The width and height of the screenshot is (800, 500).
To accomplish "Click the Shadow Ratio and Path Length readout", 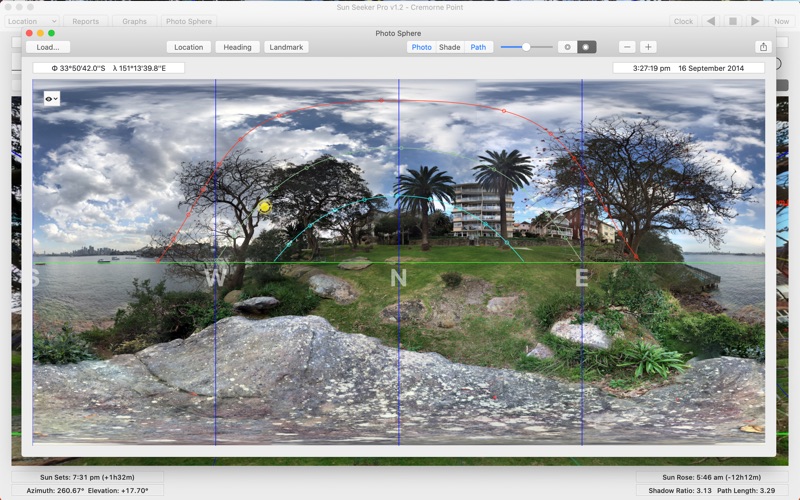I will (711, 490).
